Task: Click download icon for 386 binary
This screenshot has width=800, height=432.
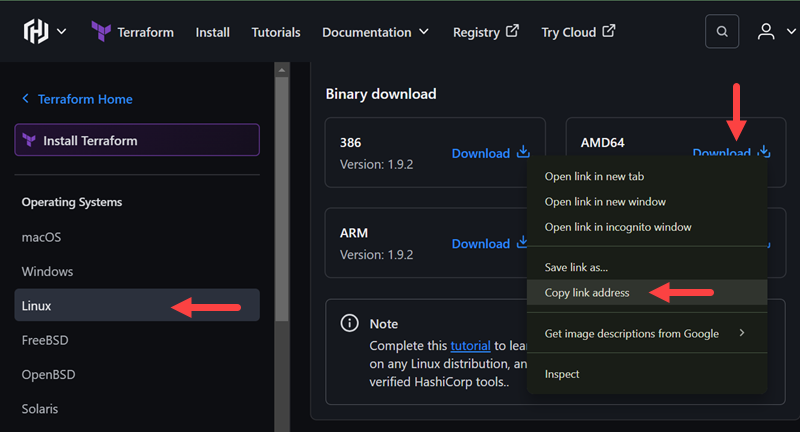Action: 523,151
